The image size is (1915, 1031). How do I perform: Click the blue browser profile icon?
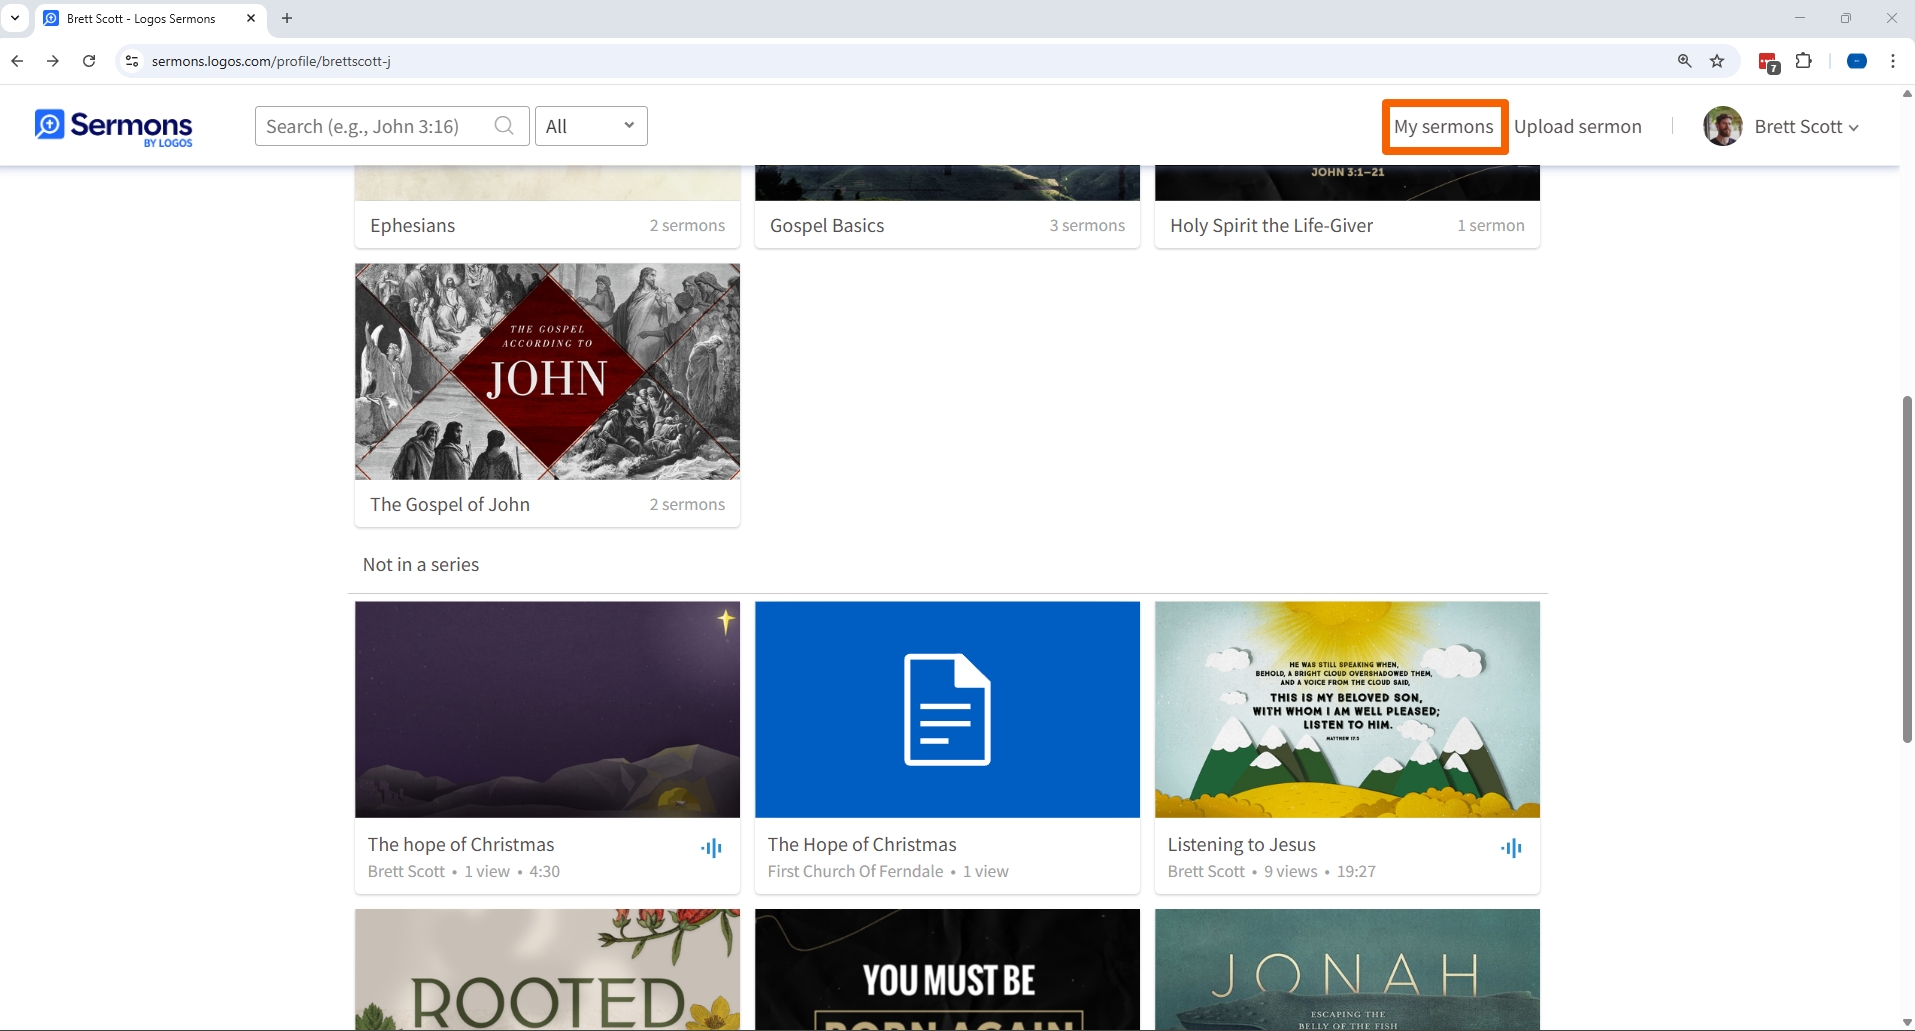pyautogui.click(x=1857, y=61)
